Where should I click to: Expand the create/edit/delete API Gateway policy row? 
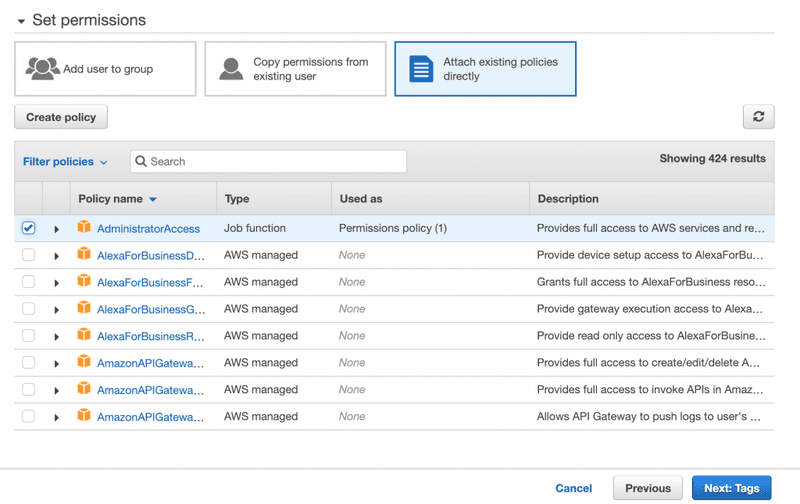tap(57, 364)
